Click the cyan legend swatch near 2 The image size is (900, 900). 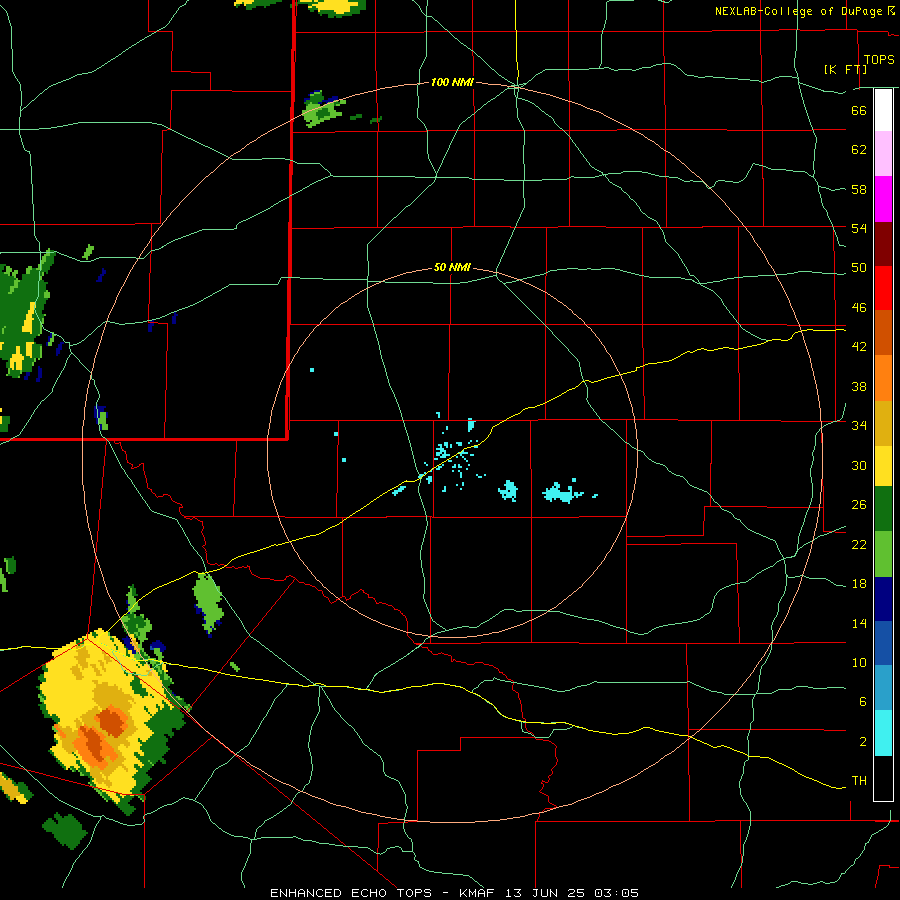(x=883, y=732)
